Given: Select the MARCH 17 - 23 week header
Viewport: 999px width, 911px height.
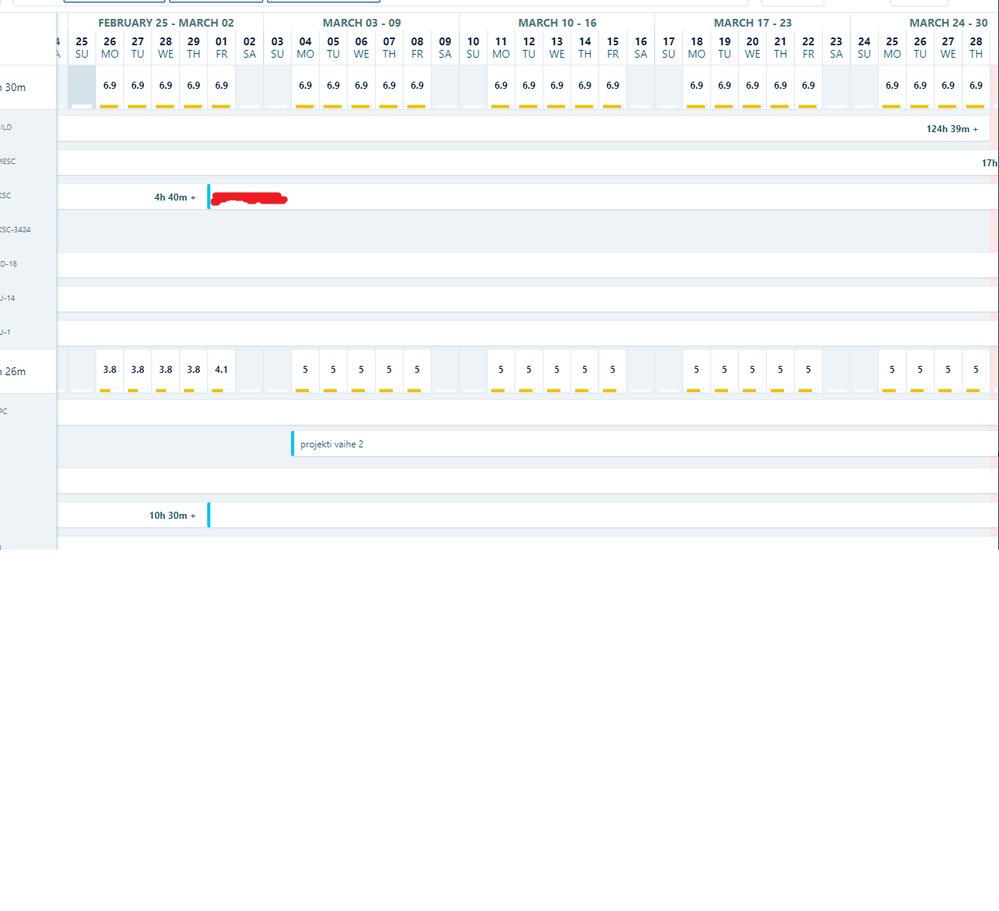Looking at the screenshot, I should [752, 23].
